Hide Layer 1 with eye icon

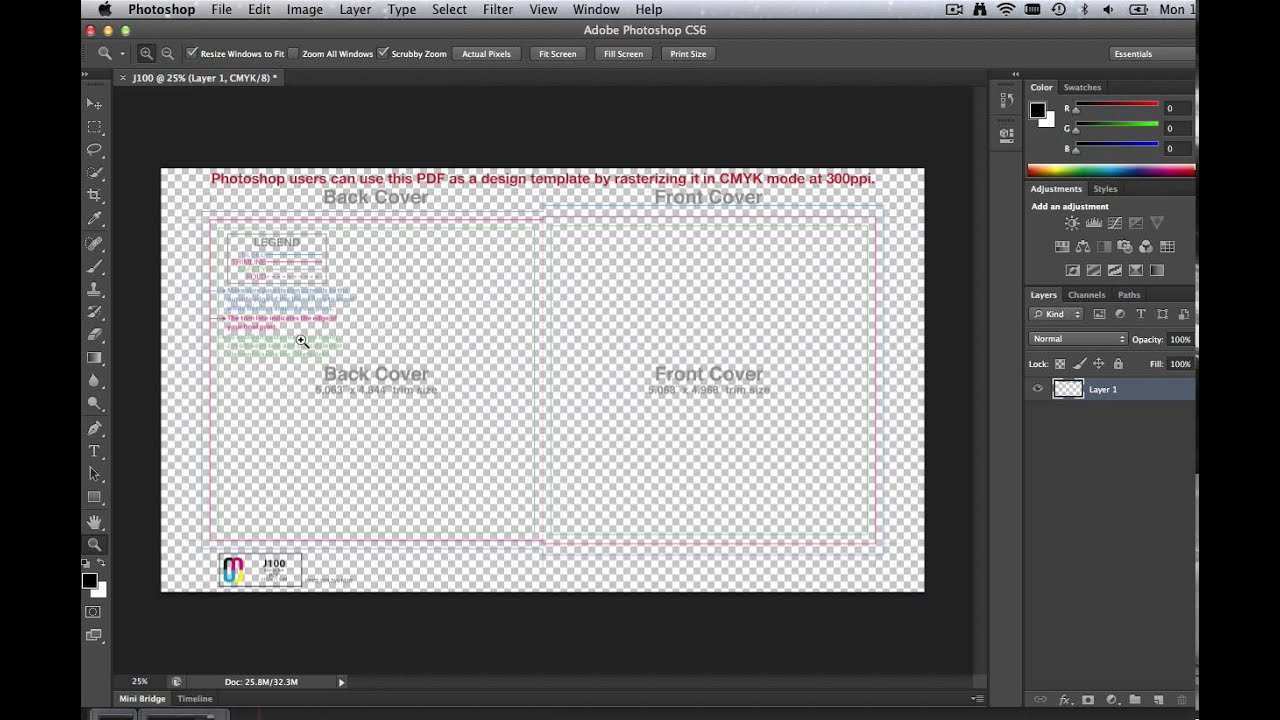coord(1037,389)
